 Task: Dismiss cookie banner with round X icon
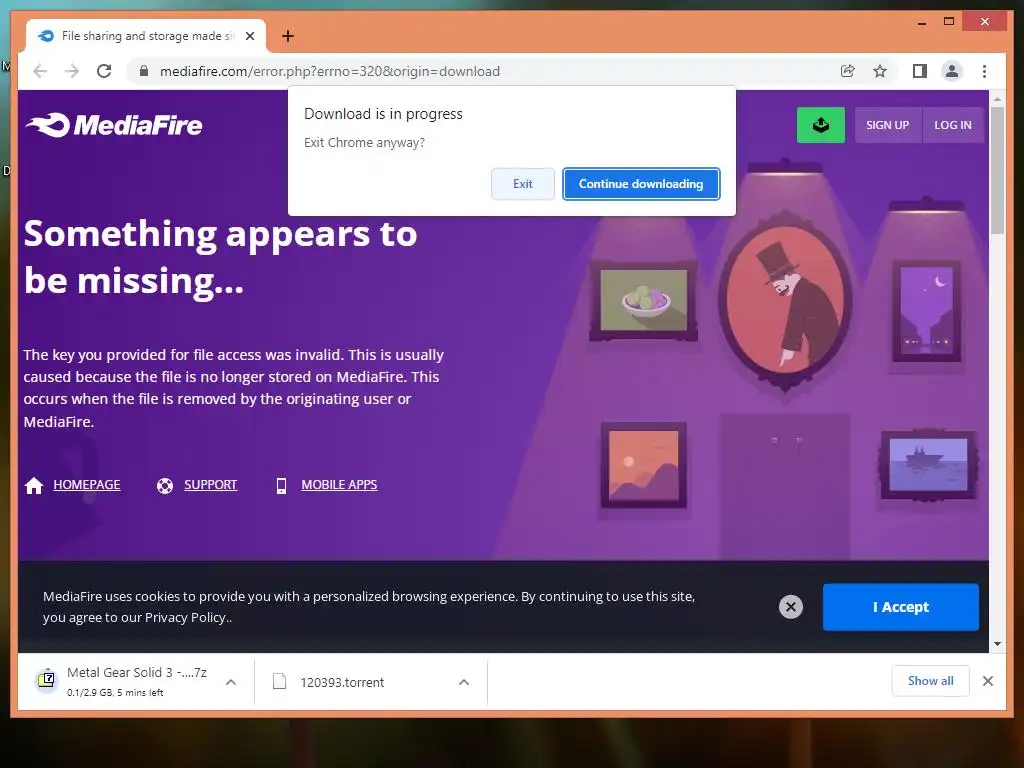pos(790,607)
